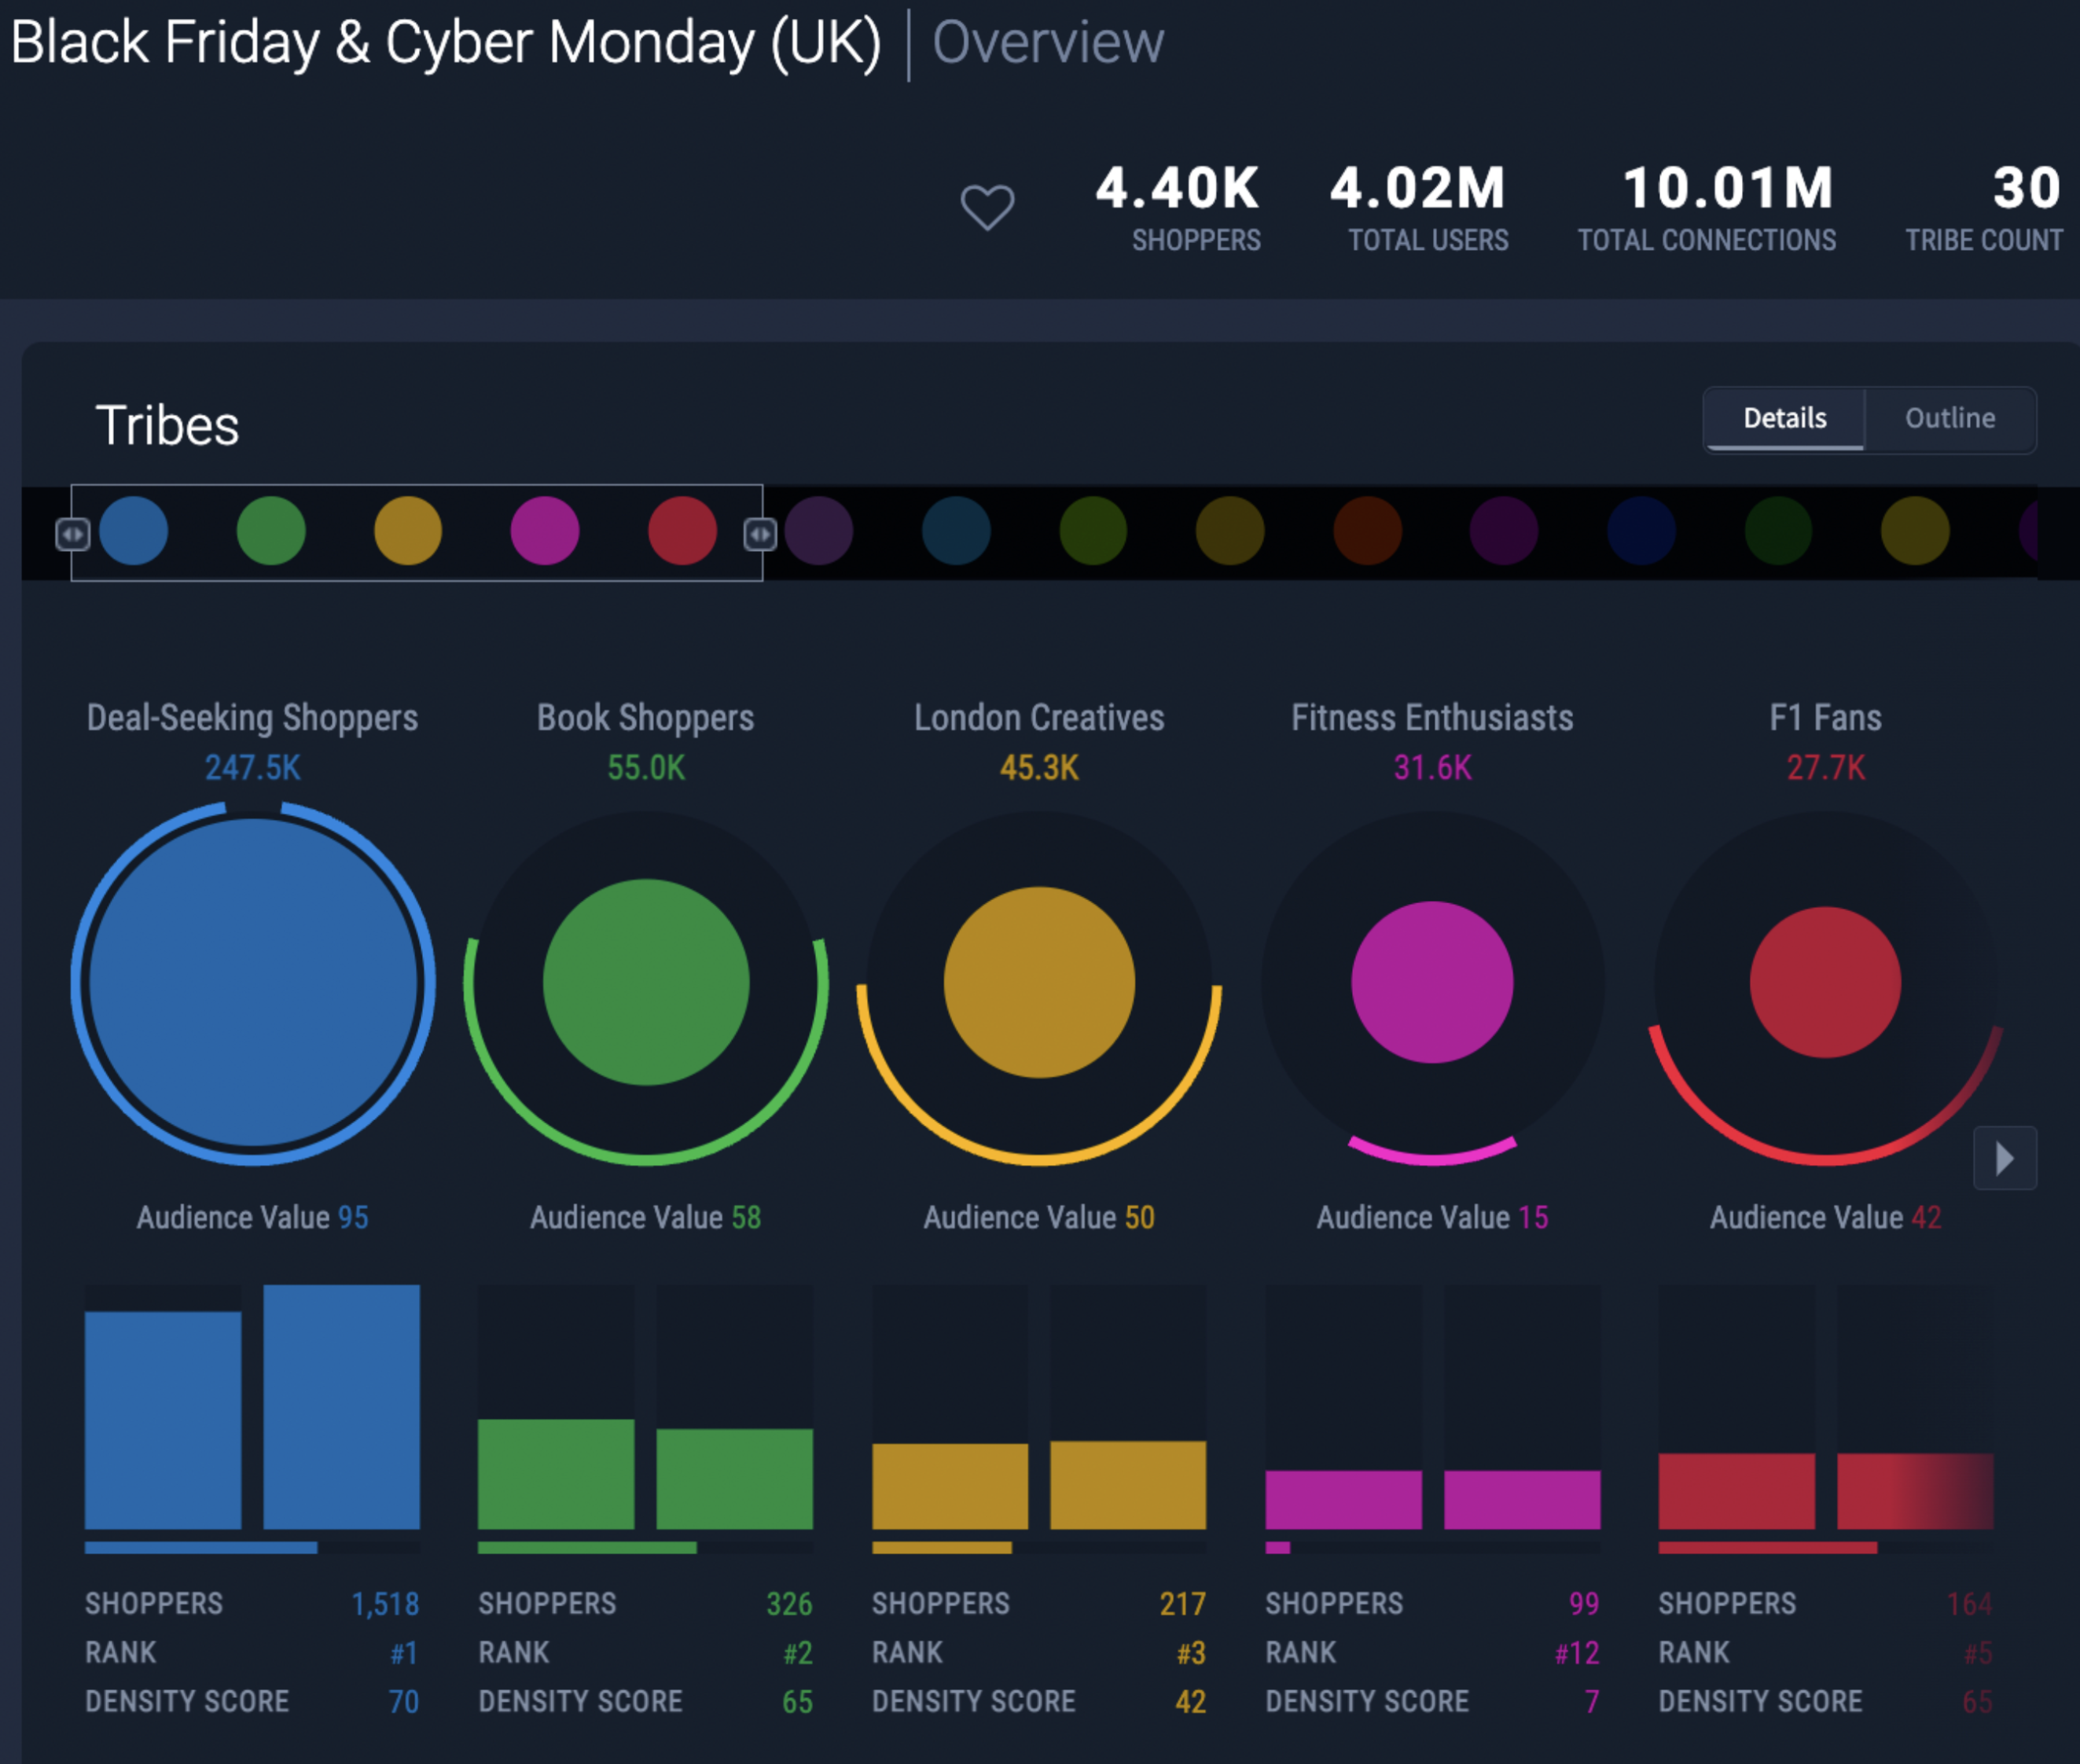
Task: Click the 27.7K audience size value
Action: pos(1826,767)
